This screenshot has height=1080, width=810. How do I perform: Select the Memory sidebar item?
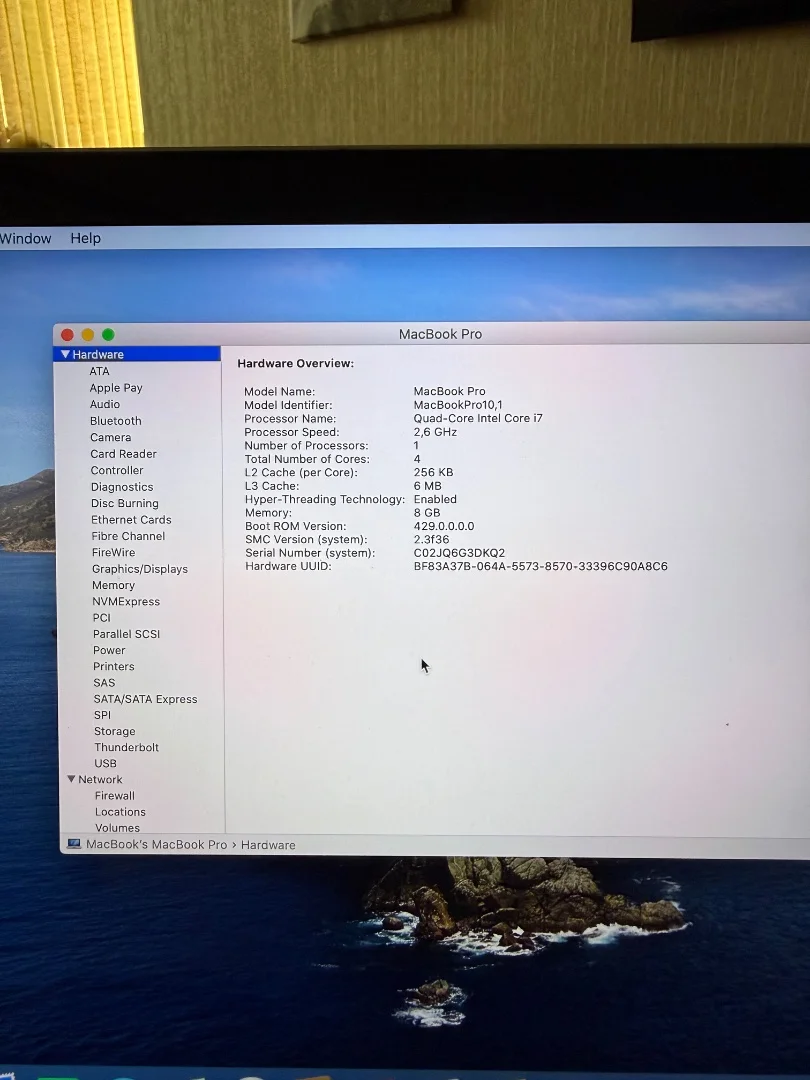[114, 585]
